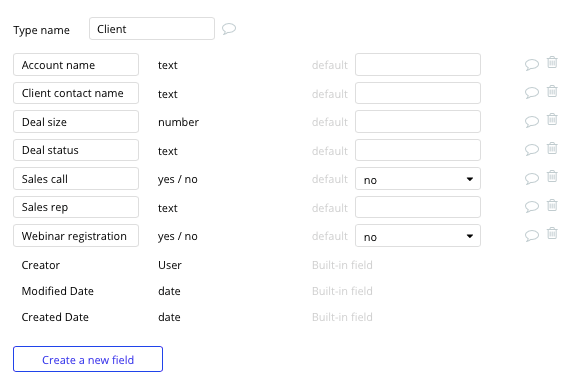The width and height of the screenshot is (580, 386).
Task: Expand the Webinar registration default dropdown
Action: coord(418,236)
